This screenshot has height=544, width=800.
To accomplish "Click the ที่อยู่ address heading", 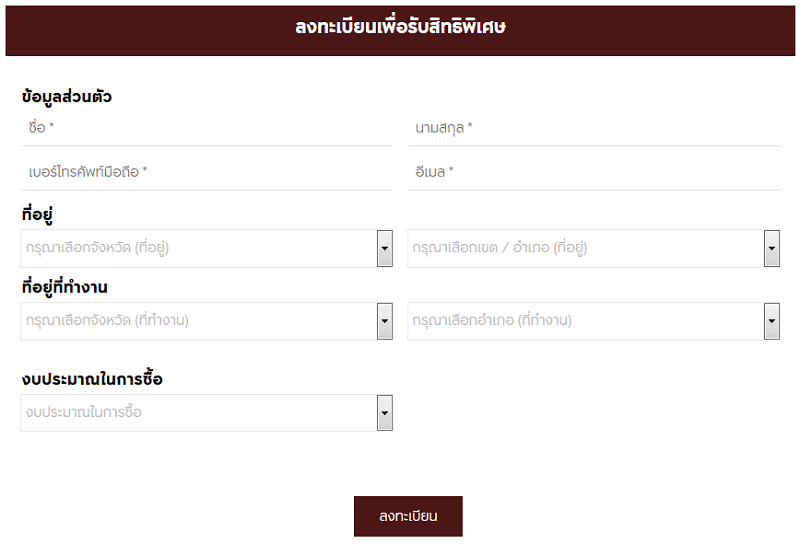I will pyautogui.click(x=37, y=214).
